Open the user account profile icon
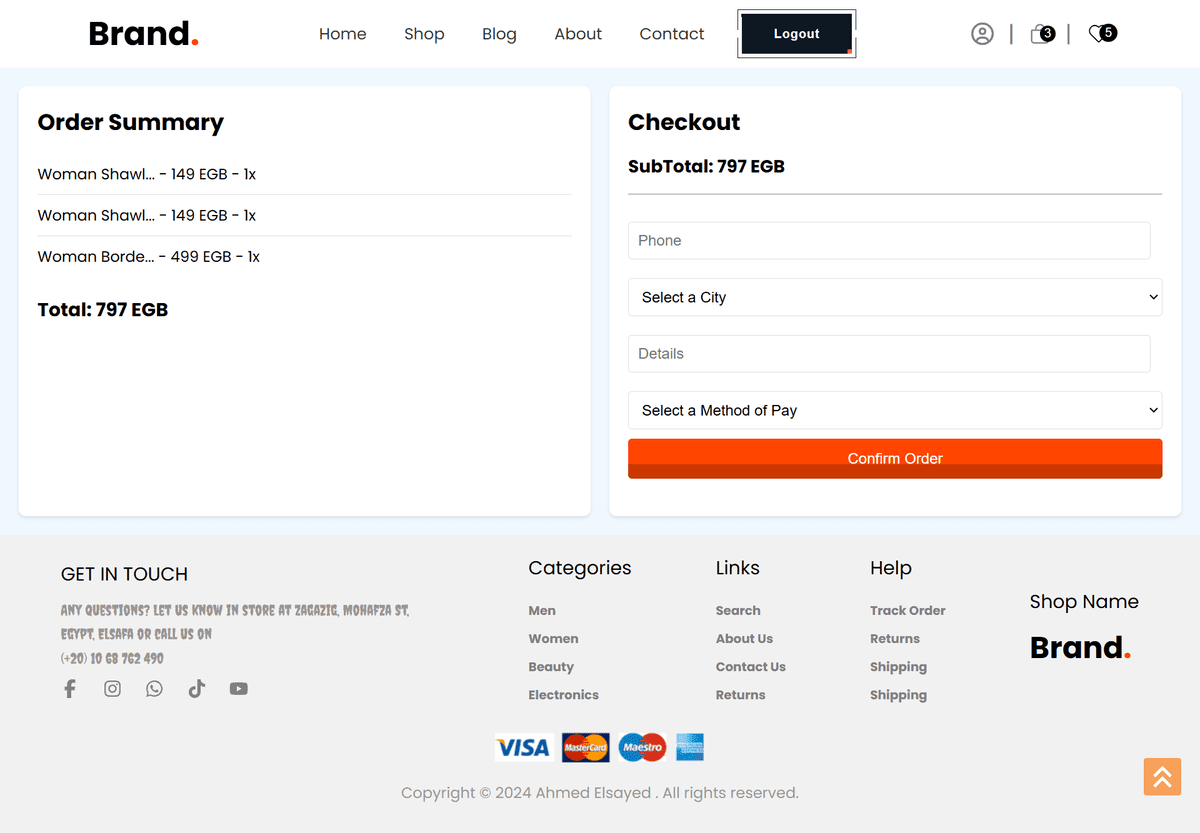Screen dimensions: 1200x833 [x=982, y=34]
